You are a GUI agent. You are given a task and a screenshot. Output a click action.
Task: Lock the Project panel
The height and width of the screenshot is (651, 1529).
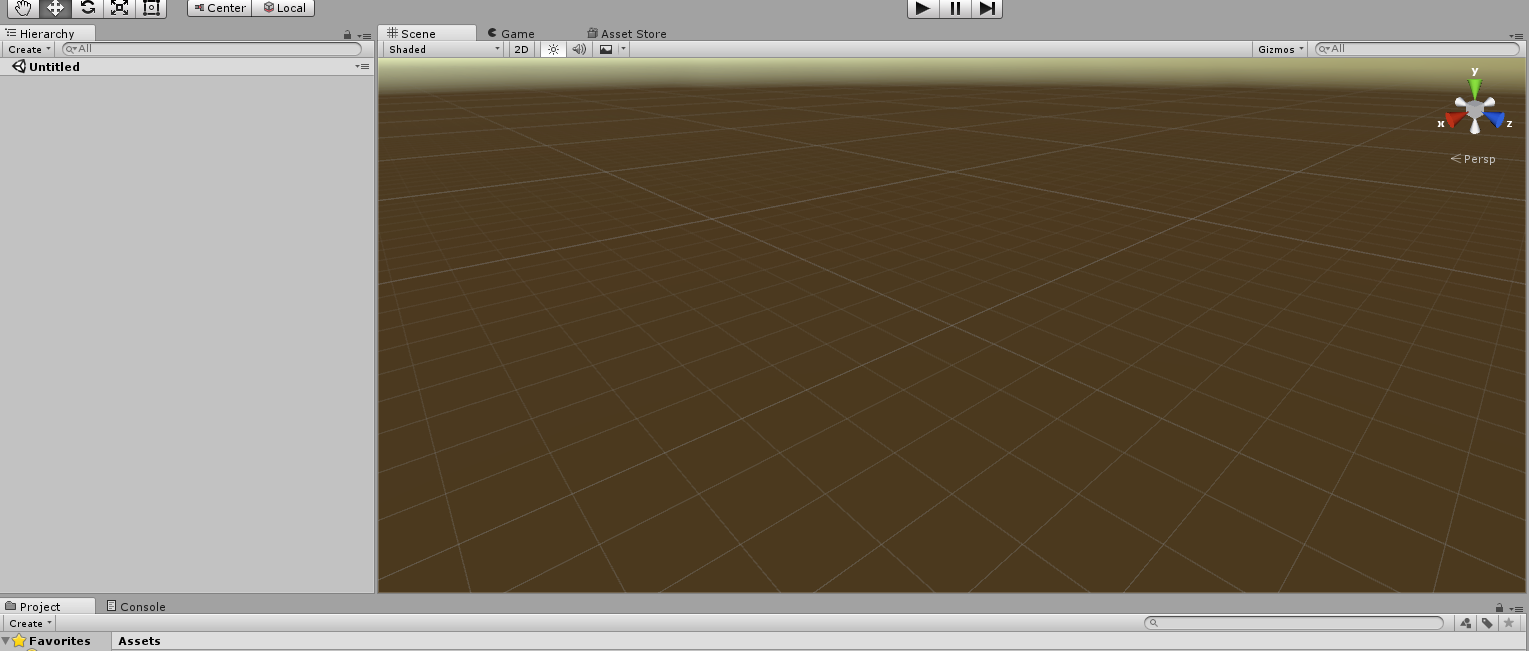1500,608
